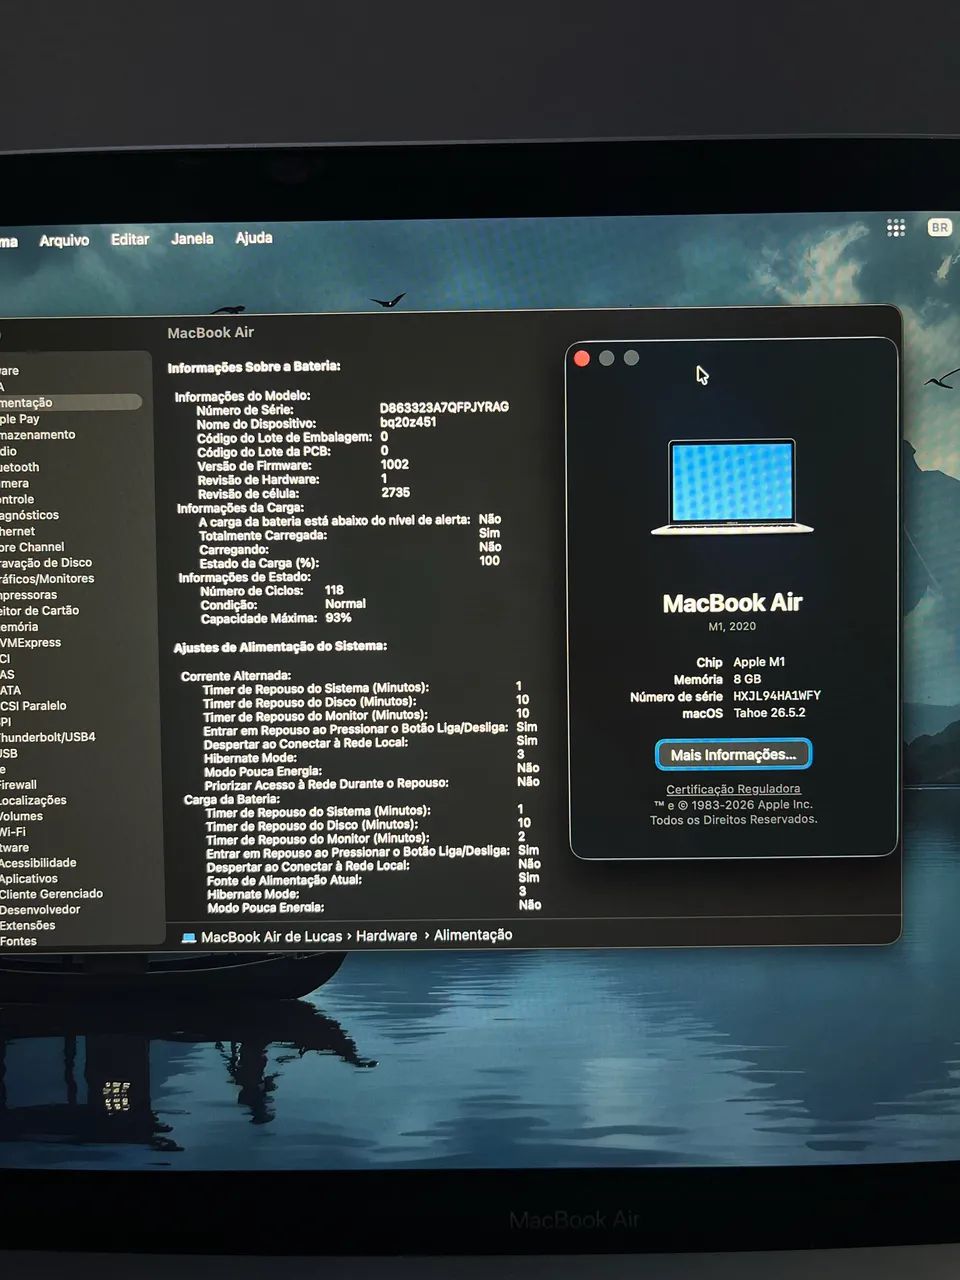960x1280 pixels.
Task: Select Armazenamento in the sidebar
Action: [38, 435]
